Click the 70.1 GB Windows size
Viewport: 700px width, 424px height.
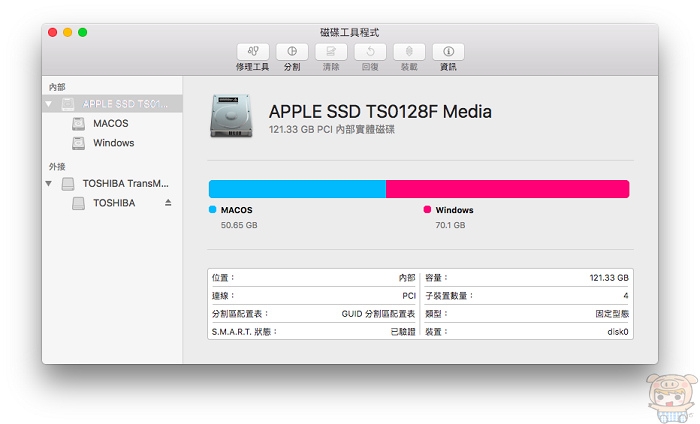pyautogui.click(x=450, y=225)
